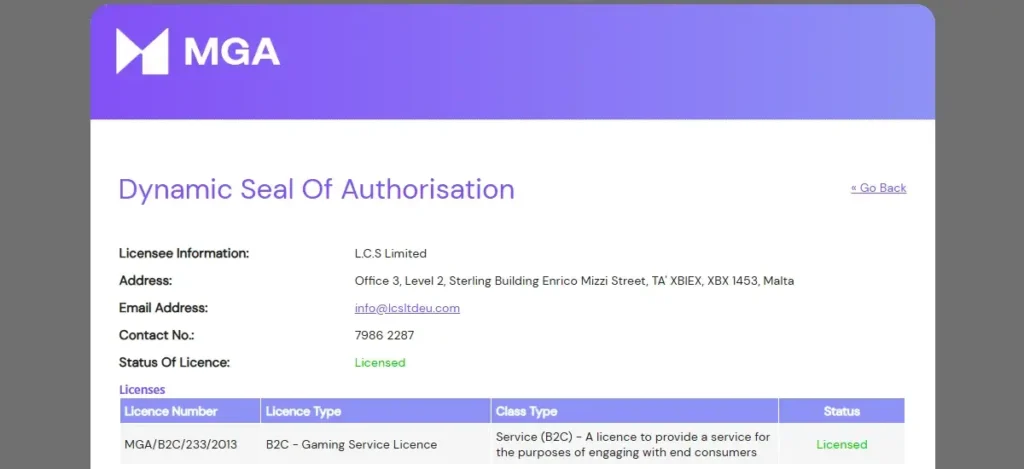Click the MGA logo in the header
Viewport: 1024px width, 469px height.
tap(198, 51)
